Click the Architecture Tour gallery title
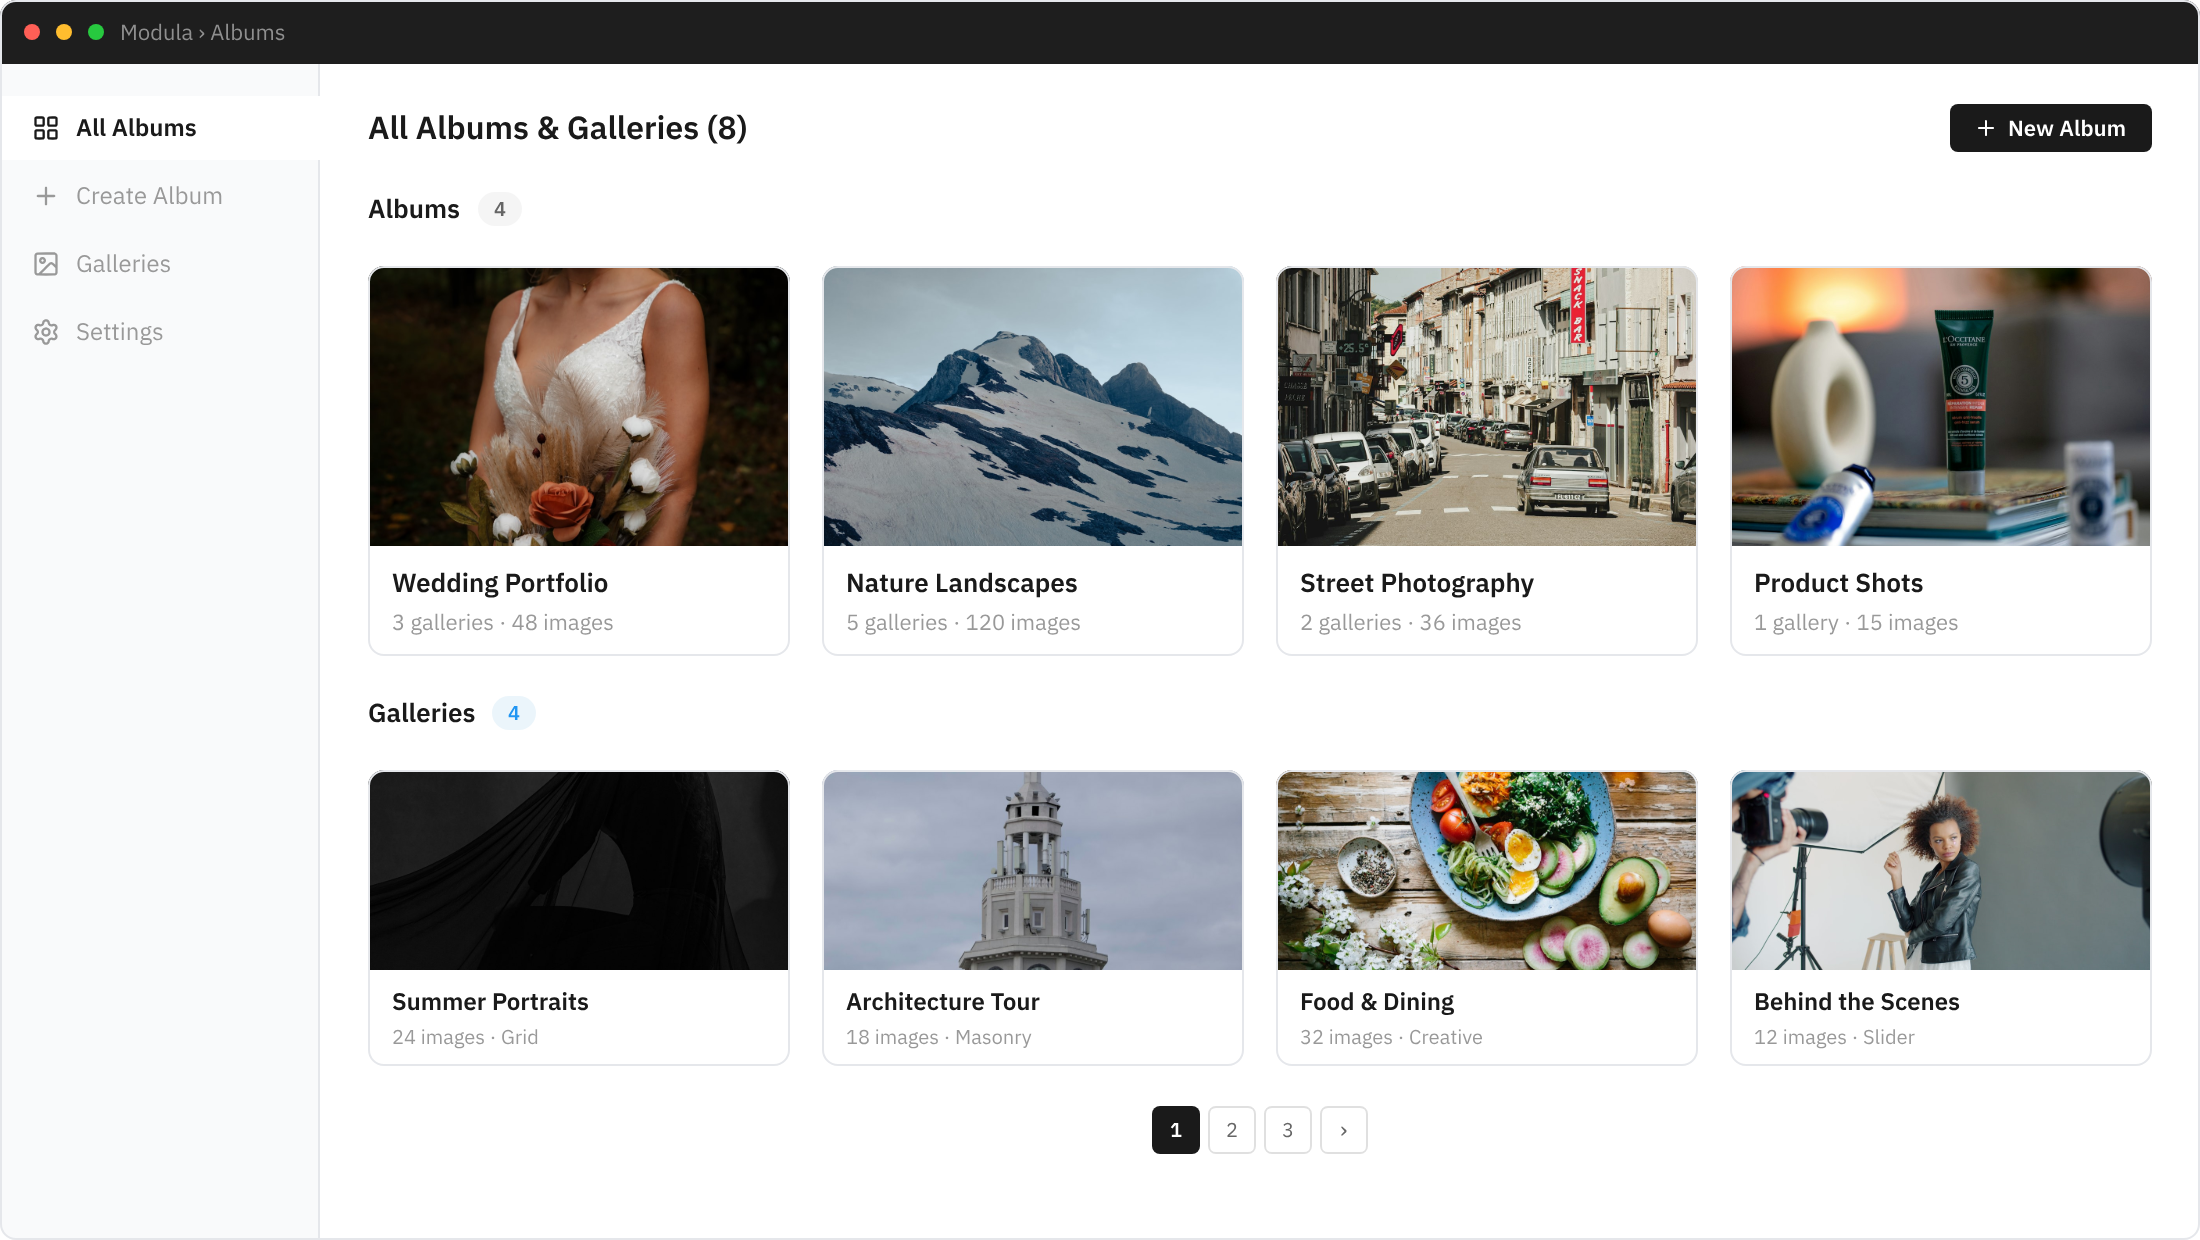The height and width of the screenshot is (1240, 2200). pos(942,1002)
